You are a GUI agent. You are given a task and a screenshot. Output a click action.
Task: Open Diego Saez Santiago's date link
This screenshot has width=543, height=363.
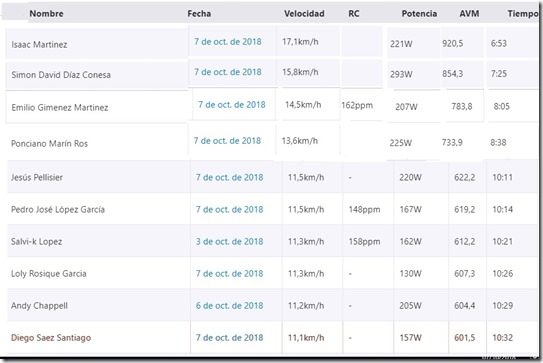click(x=229, y=338)
